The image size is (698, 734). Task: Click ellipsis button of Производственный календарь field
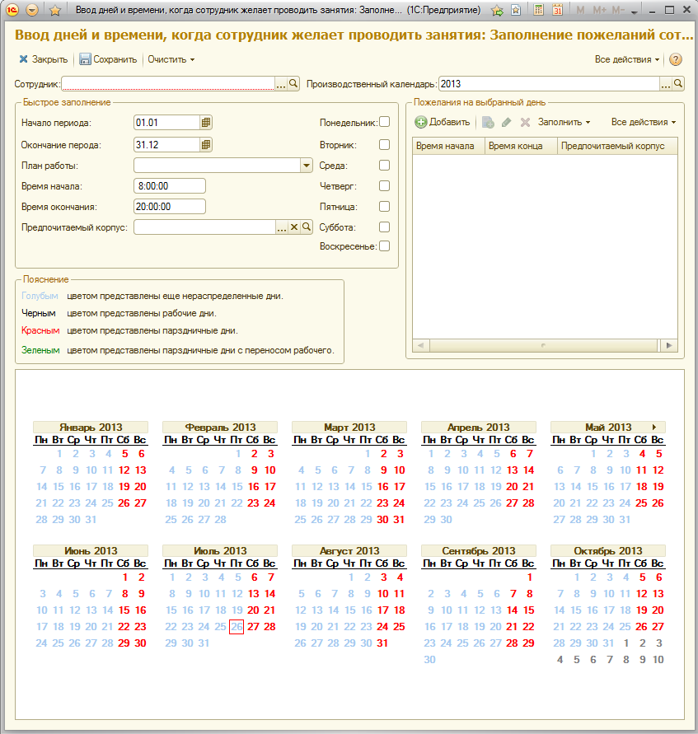pyautogui.click(x=666, y=84)
